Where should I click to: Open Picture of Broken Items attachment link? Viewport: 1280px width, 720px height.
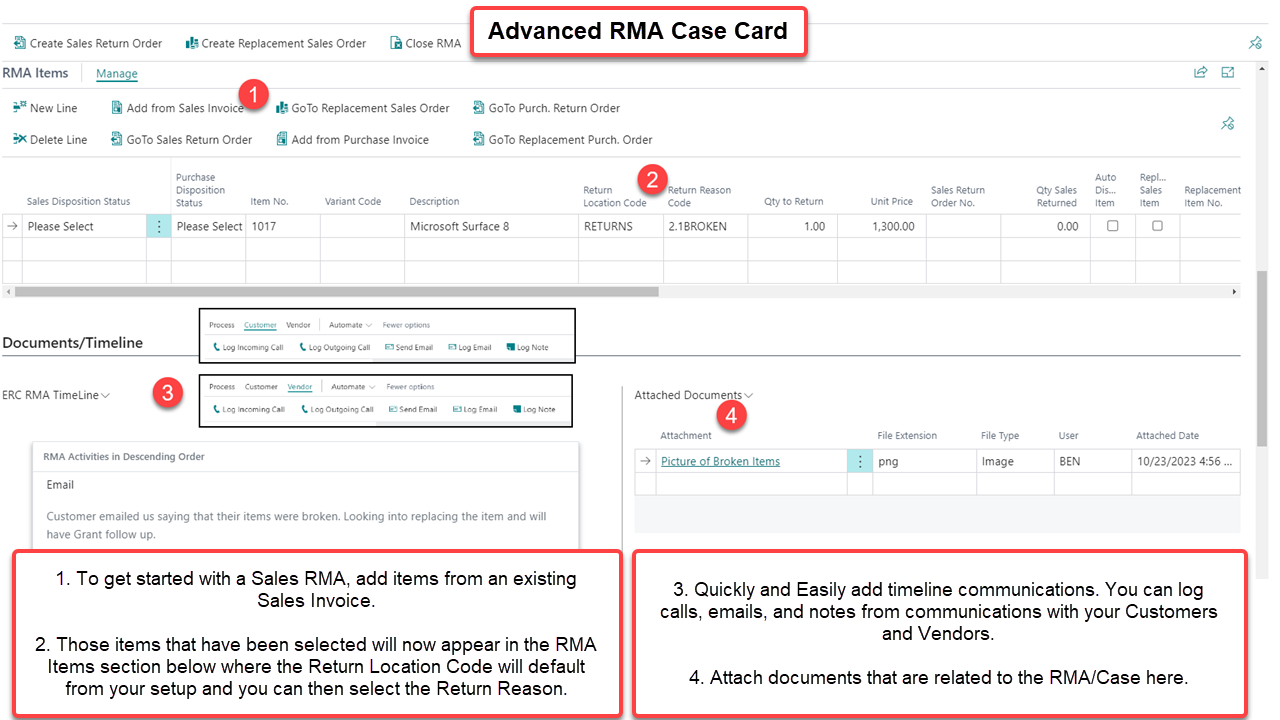click(x=720, y=461)
